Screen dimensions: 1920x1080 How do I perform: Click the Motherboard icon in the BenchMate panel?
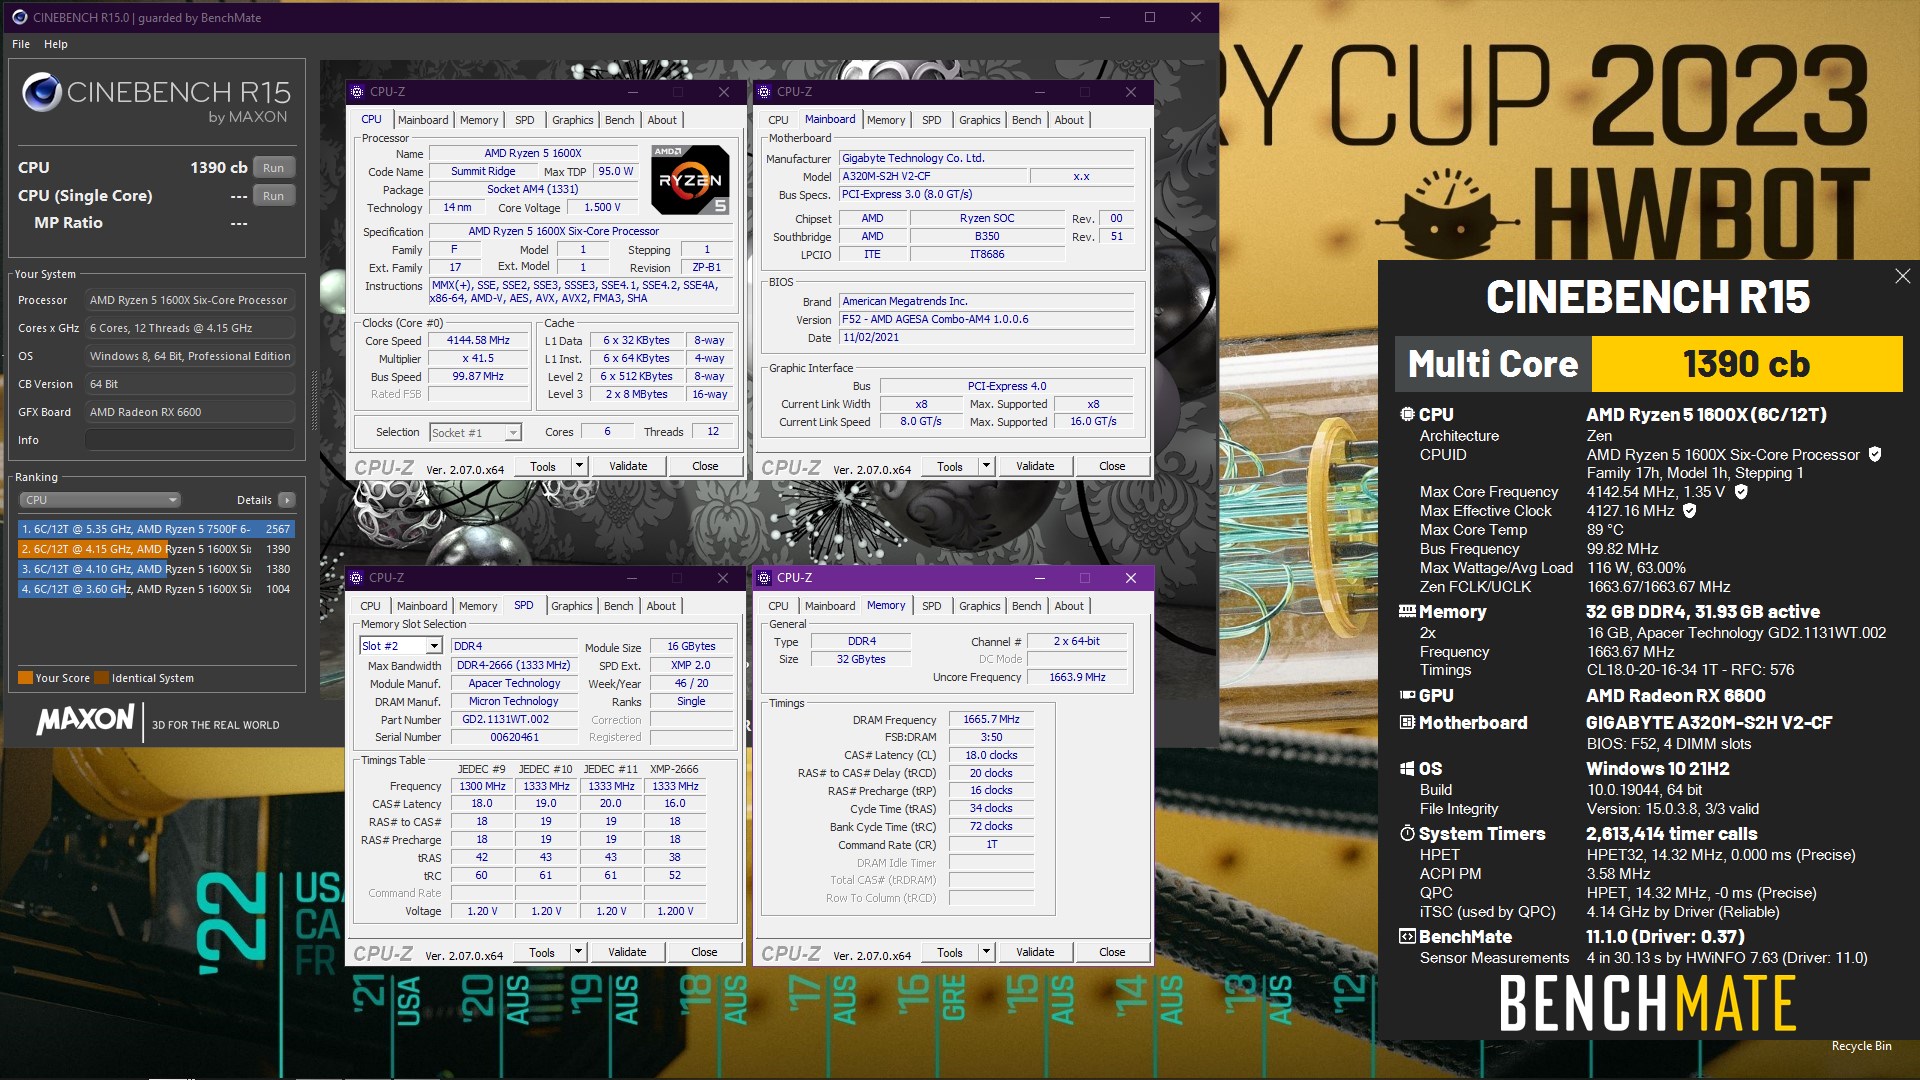coord(1407,722)
